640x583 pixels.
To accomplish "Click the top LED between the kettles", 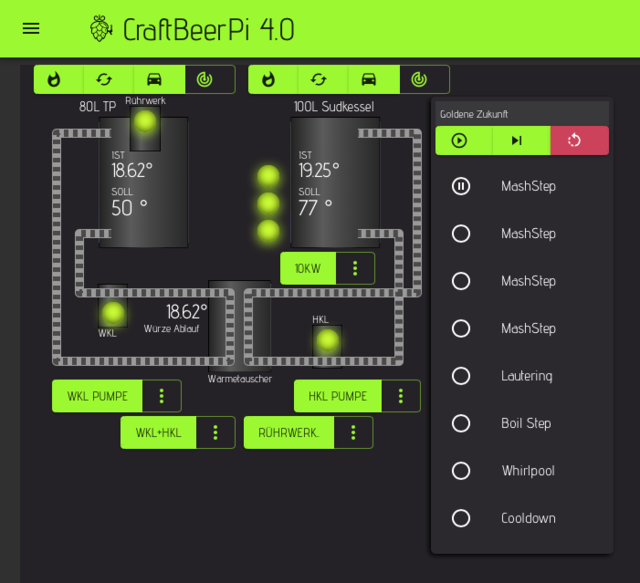I will point(269,176).
